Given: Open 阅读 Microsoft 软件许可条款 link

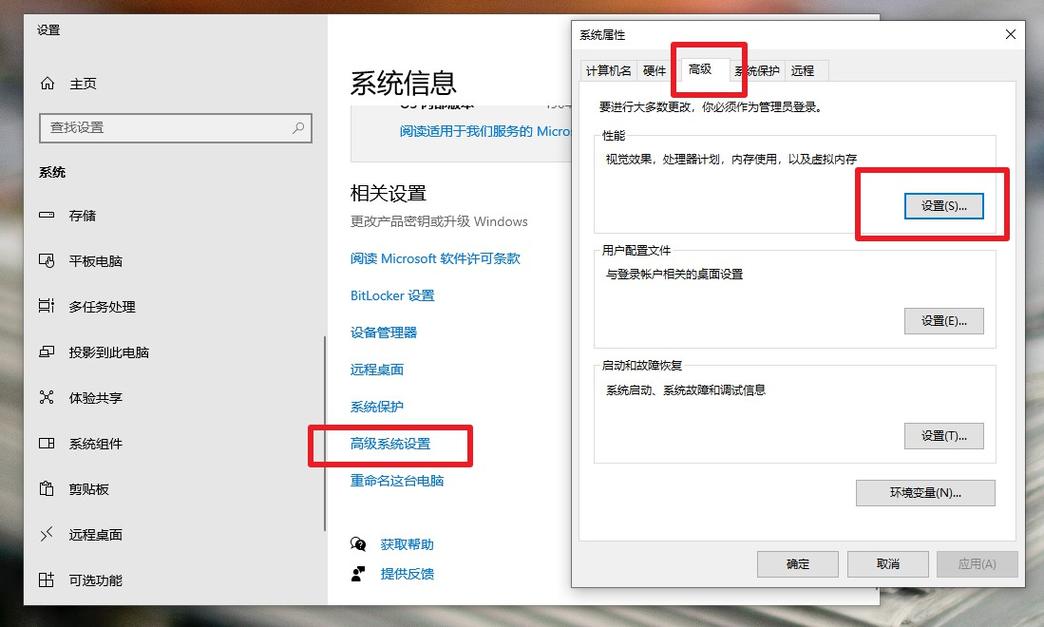Looking at the screenshot, I should pyautogui.click(x=435, y=258).
